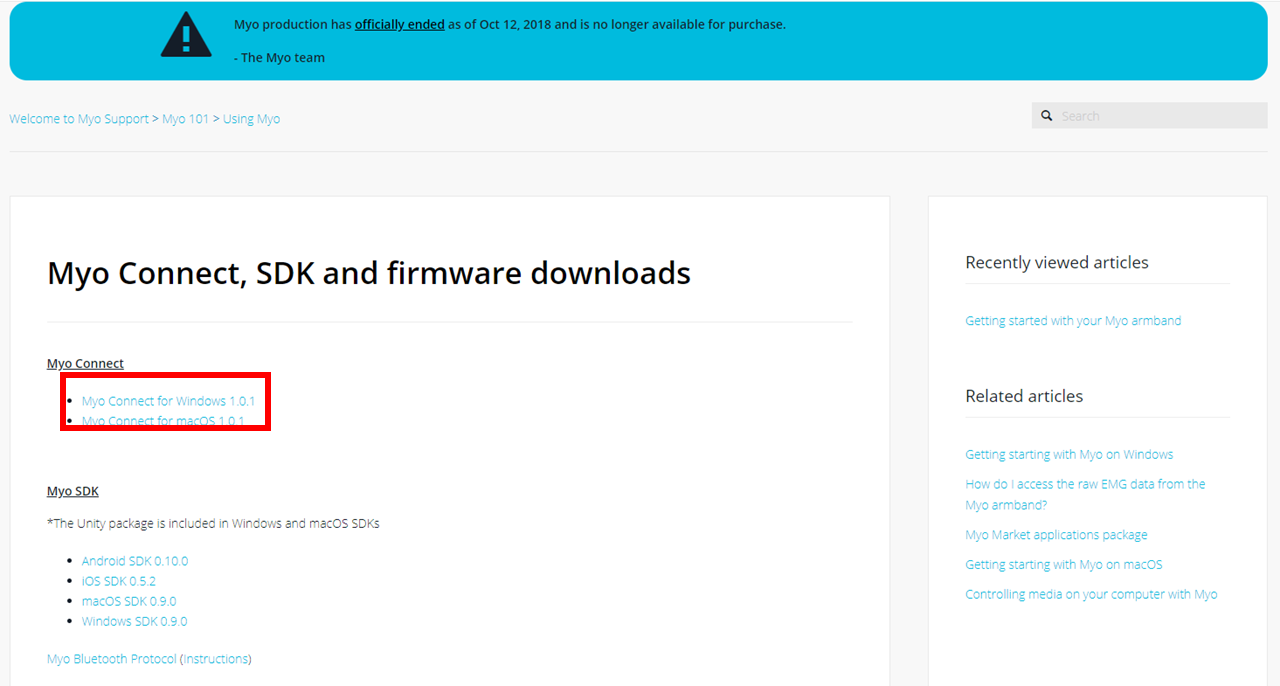Open 'Controlling media on your computer with Myo'
The height and width of the screenshot is (686, 1280).
point(1091,594)
